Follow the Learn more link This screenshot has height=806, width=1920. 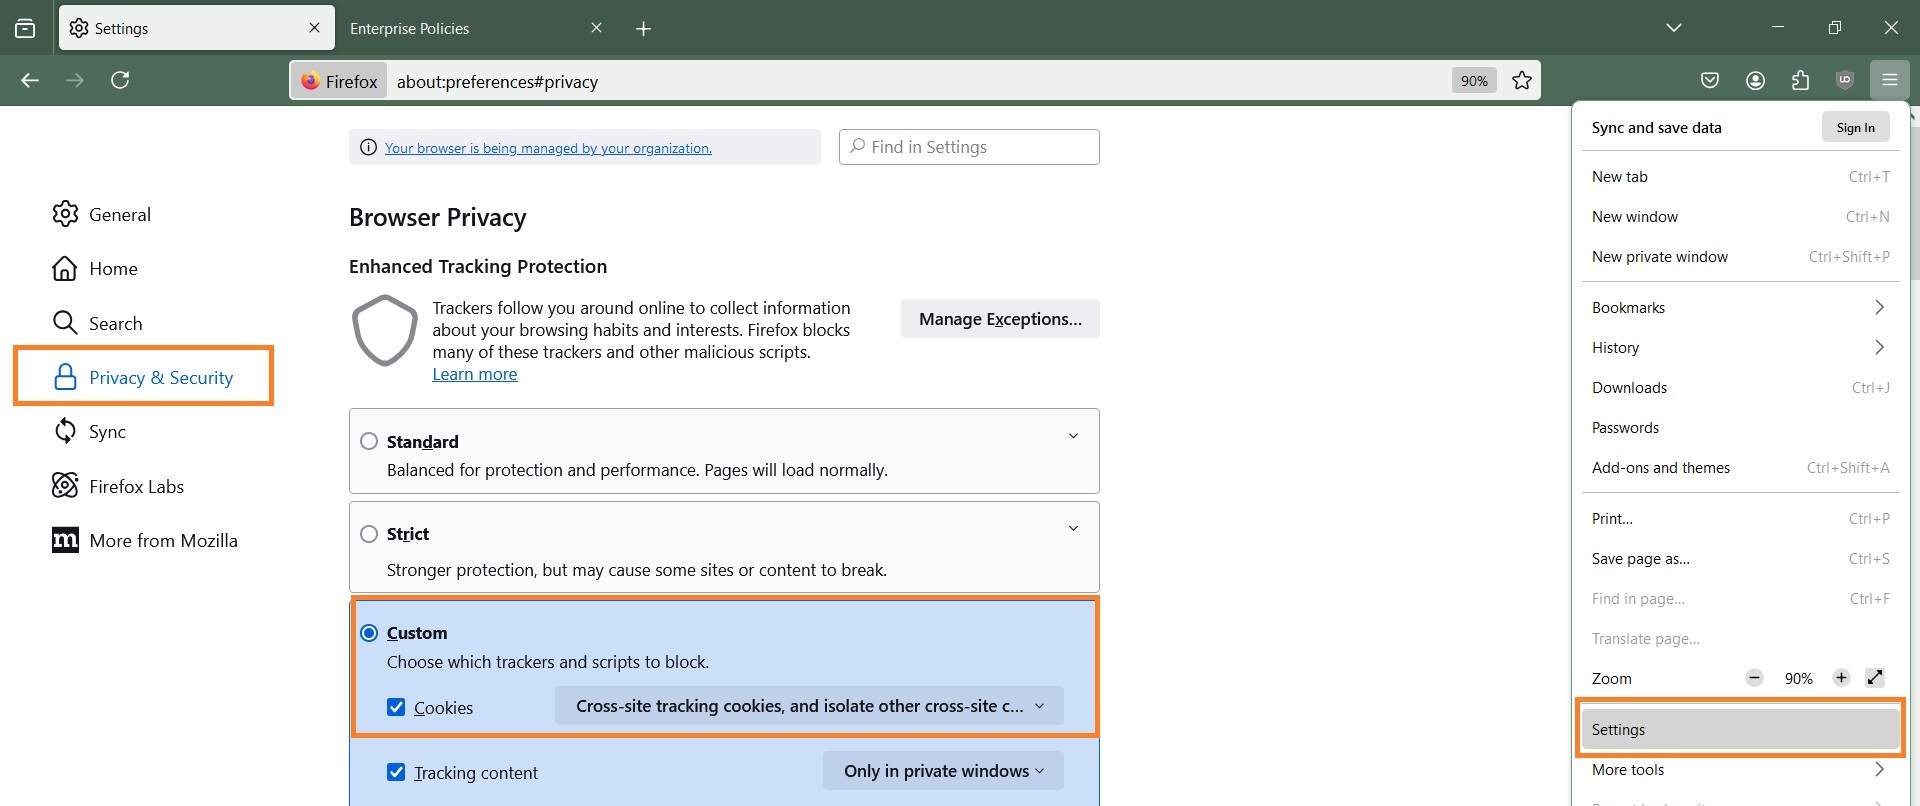point(474,374)
